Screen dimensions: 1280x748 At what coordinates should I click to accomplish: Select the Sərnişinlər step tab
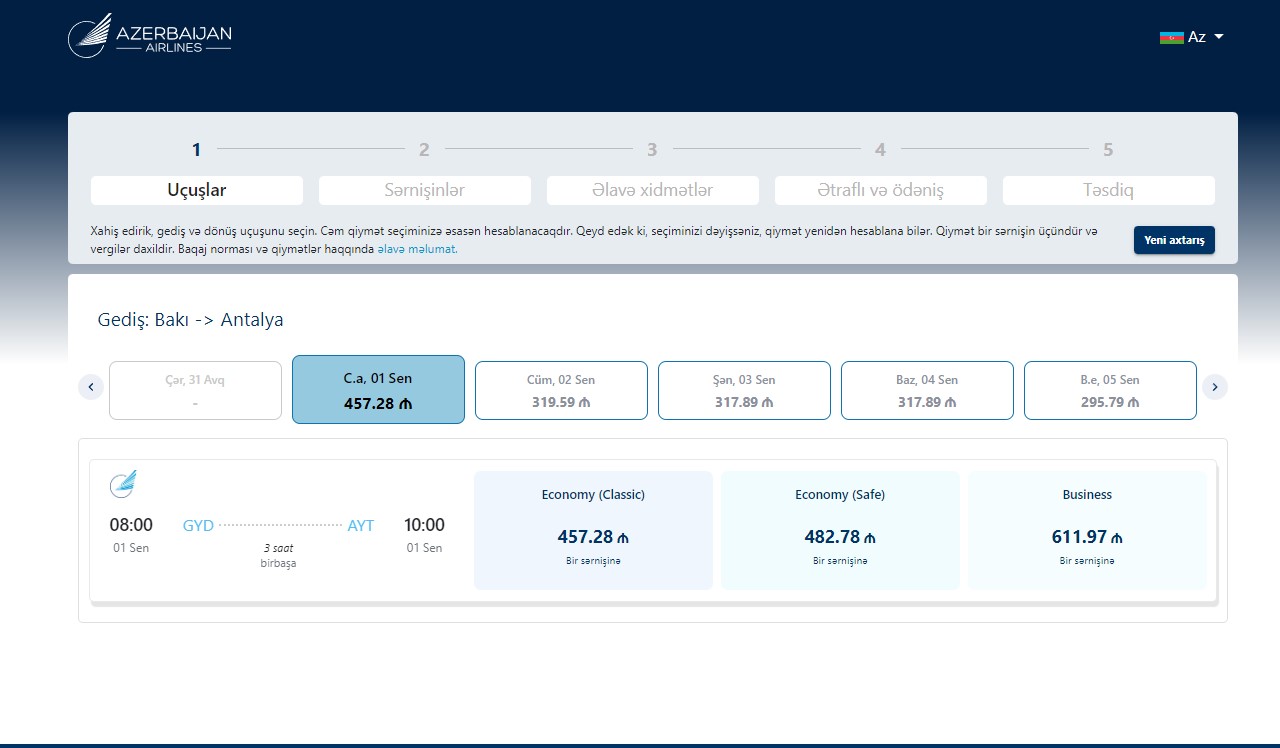pyautogui.click(x=424, y=190)
